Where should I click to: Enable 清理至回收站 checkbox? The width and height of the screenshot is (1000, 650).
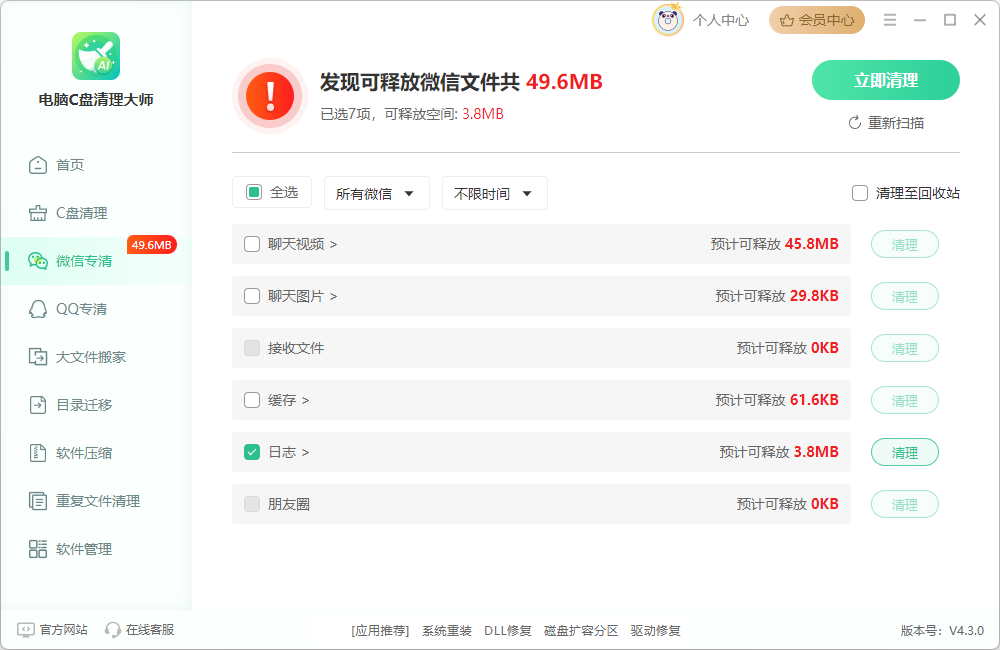pyautogui.click(x=860, y=193)
